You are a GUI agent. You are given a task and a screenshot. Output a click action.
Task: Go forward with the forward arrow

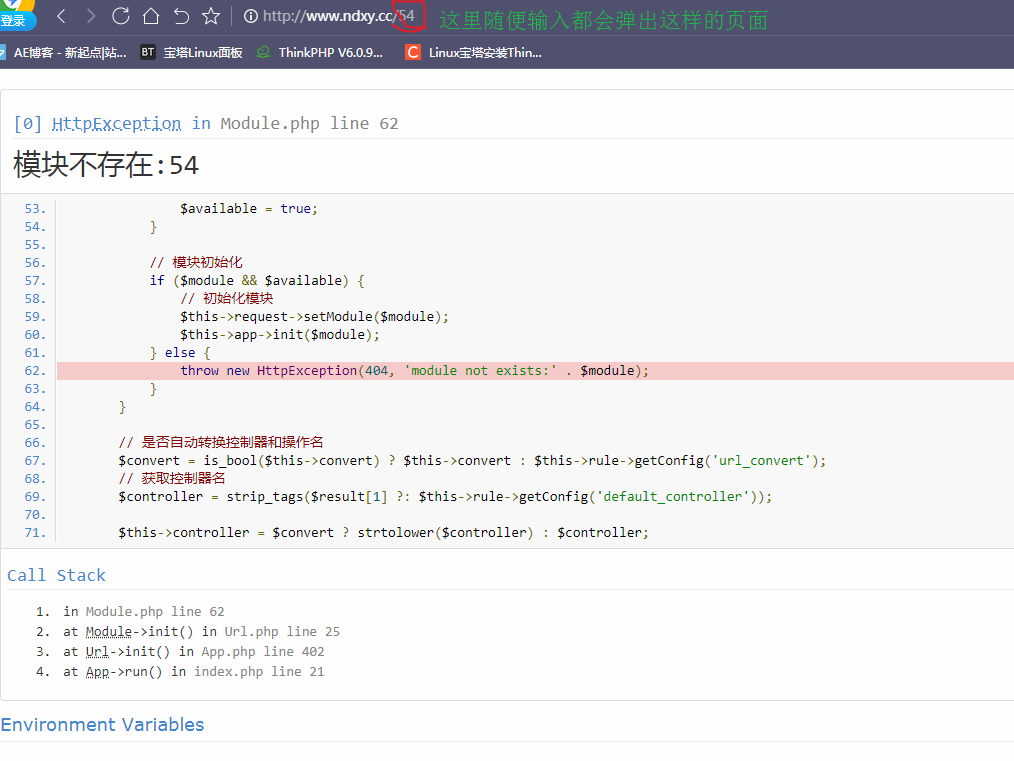click(x=91, y=16)
